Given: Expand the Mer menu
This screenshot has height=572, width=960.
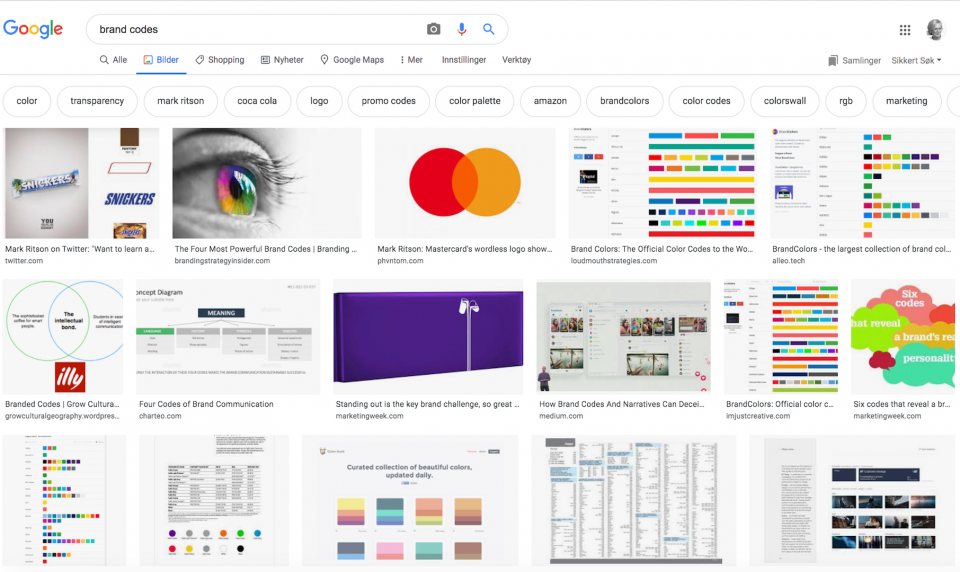Looking at the screenshot, I should click(411, 60).
